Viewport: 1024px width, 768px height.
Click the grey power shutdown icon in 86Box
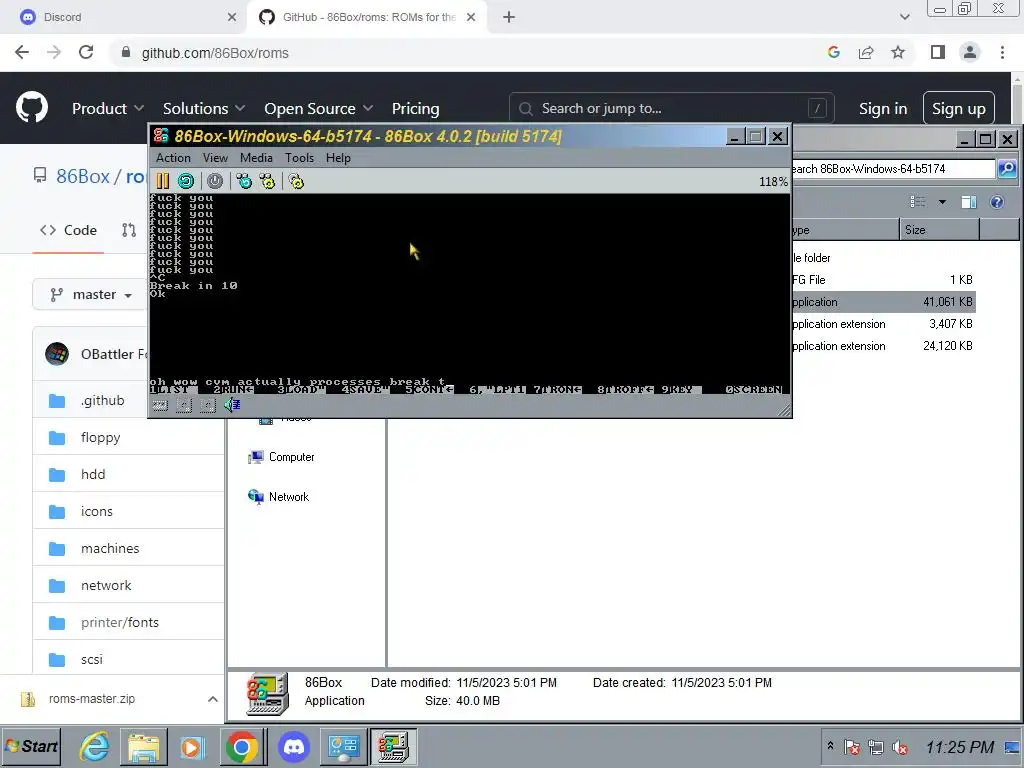(x=215, y=181)
